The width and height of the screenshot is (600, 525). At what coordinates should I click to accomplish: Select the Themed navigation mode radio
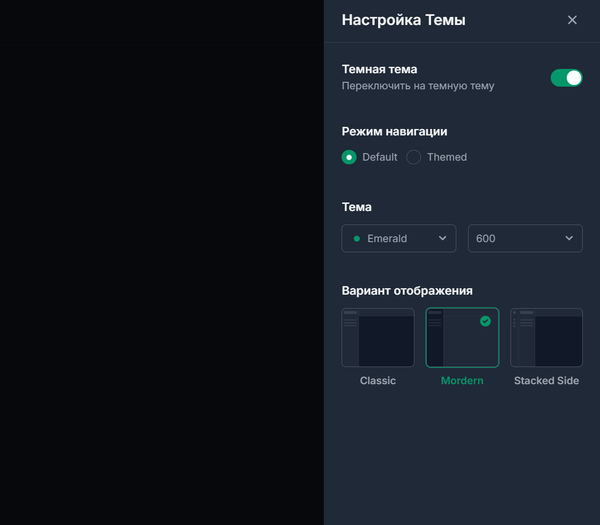(414, 157)
